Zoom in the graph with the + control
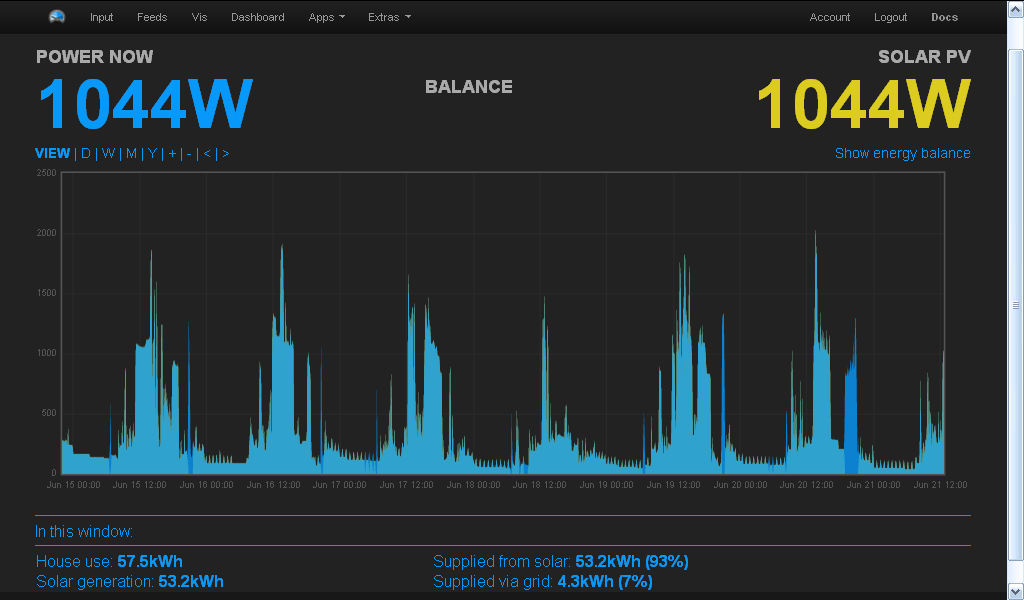Viewport: 1024px width, 600px height. [x=172, y=153]
